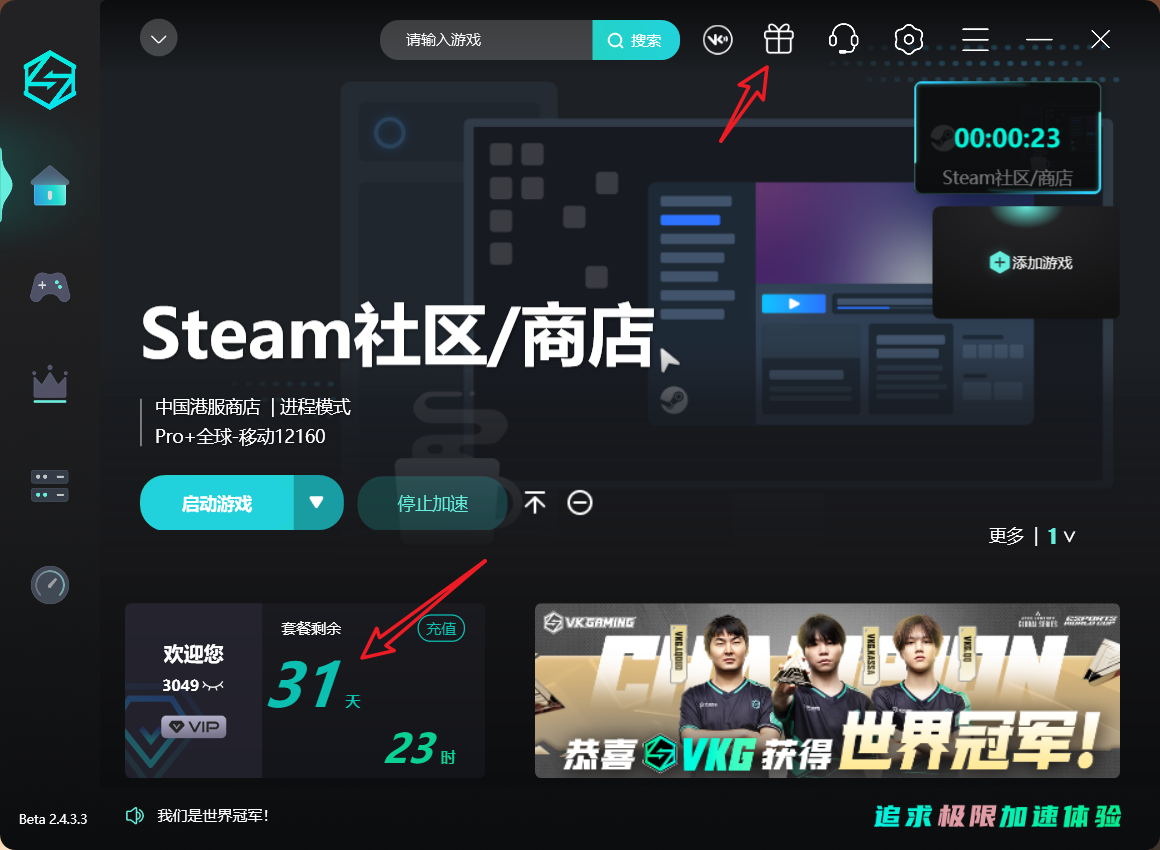The height and width of the screenshot is (850, 1160).
Task: Click the circled minus remove icon
Action: [x=580, y=502]
